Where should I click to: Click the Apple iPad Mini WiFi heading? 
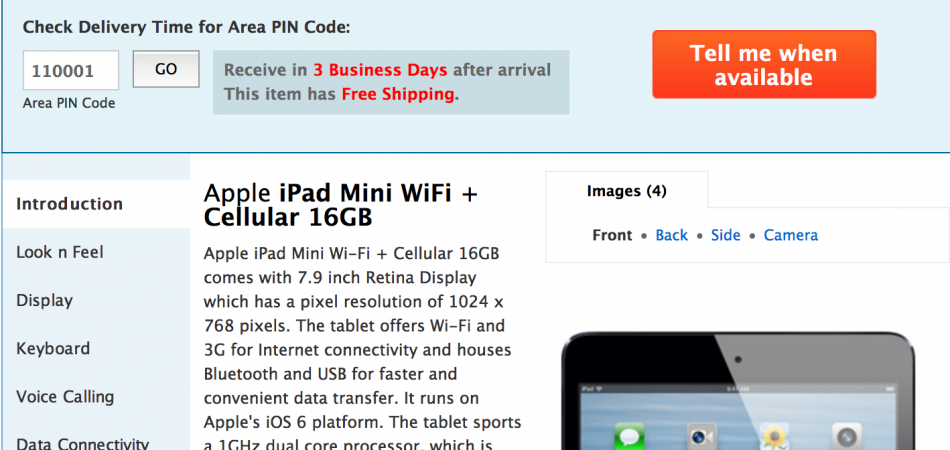[340, 205]
